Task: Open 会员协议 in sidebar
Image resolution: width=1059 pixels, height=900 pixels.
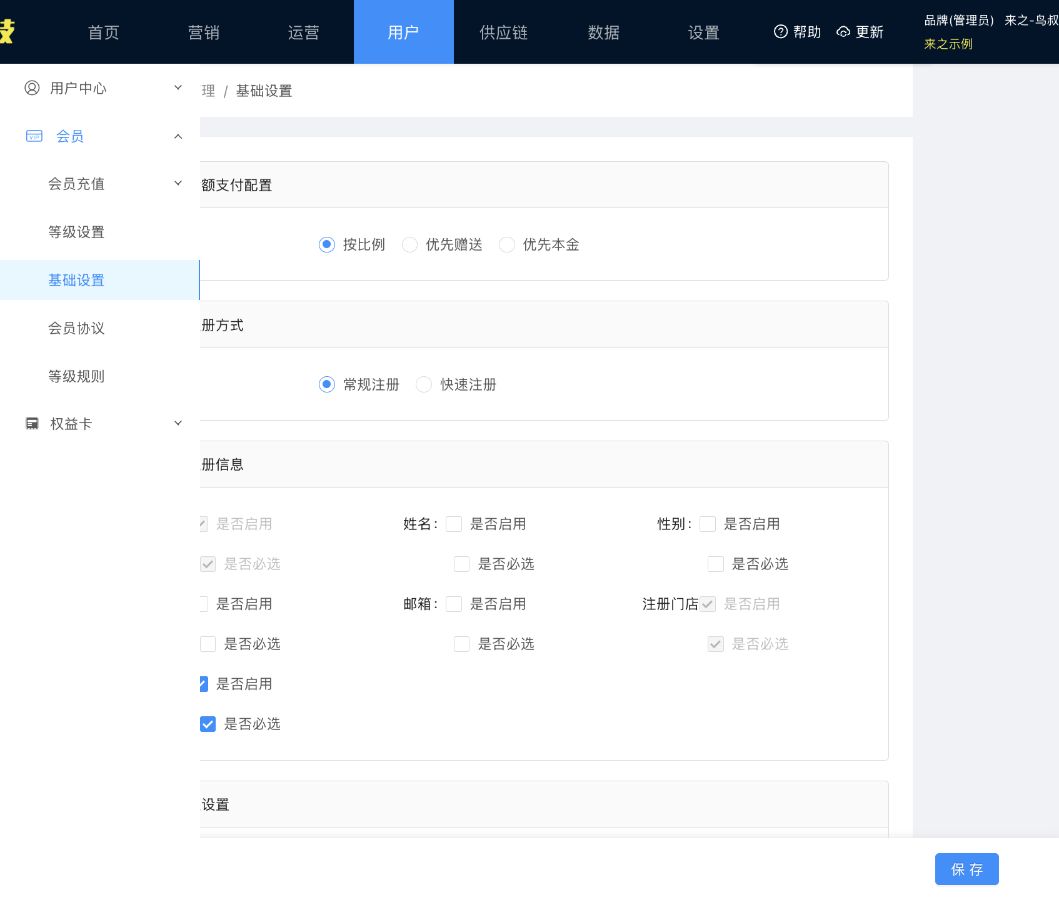Action: [100, 328]
